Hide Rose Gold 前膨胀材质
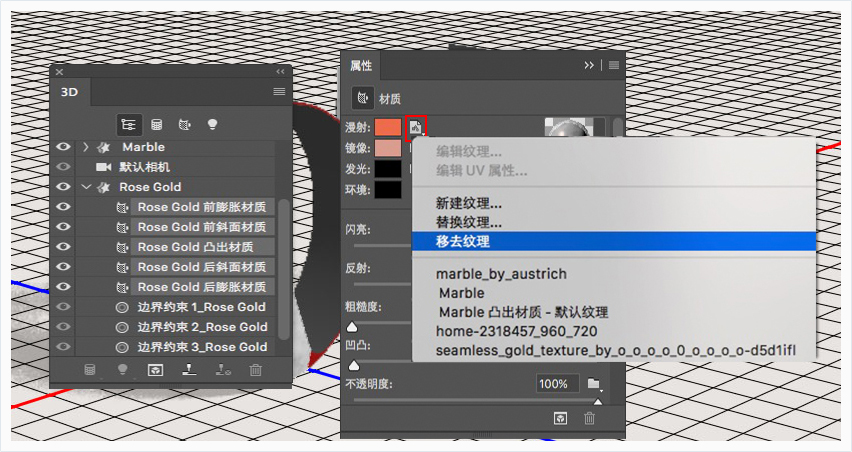The image size is (852, 452). click(x=64, y=207)
